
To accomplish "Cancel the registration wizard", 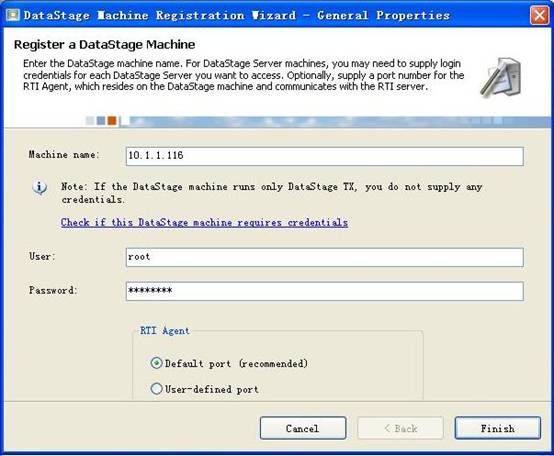I will click(303, 428).
